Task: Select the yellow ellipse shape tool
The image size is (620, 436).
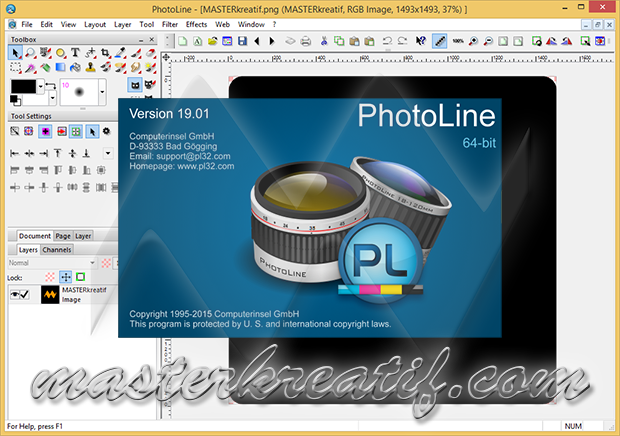Action: (60, 53)
